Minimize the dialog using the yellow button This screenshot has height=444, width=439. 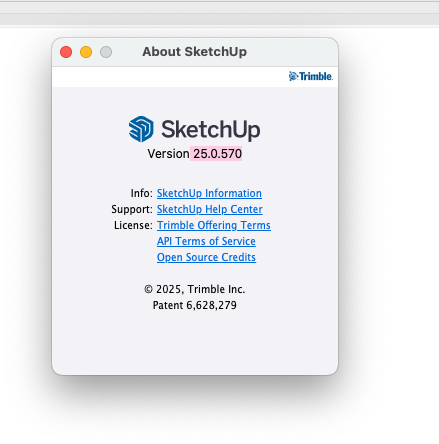tap(86, 52)
